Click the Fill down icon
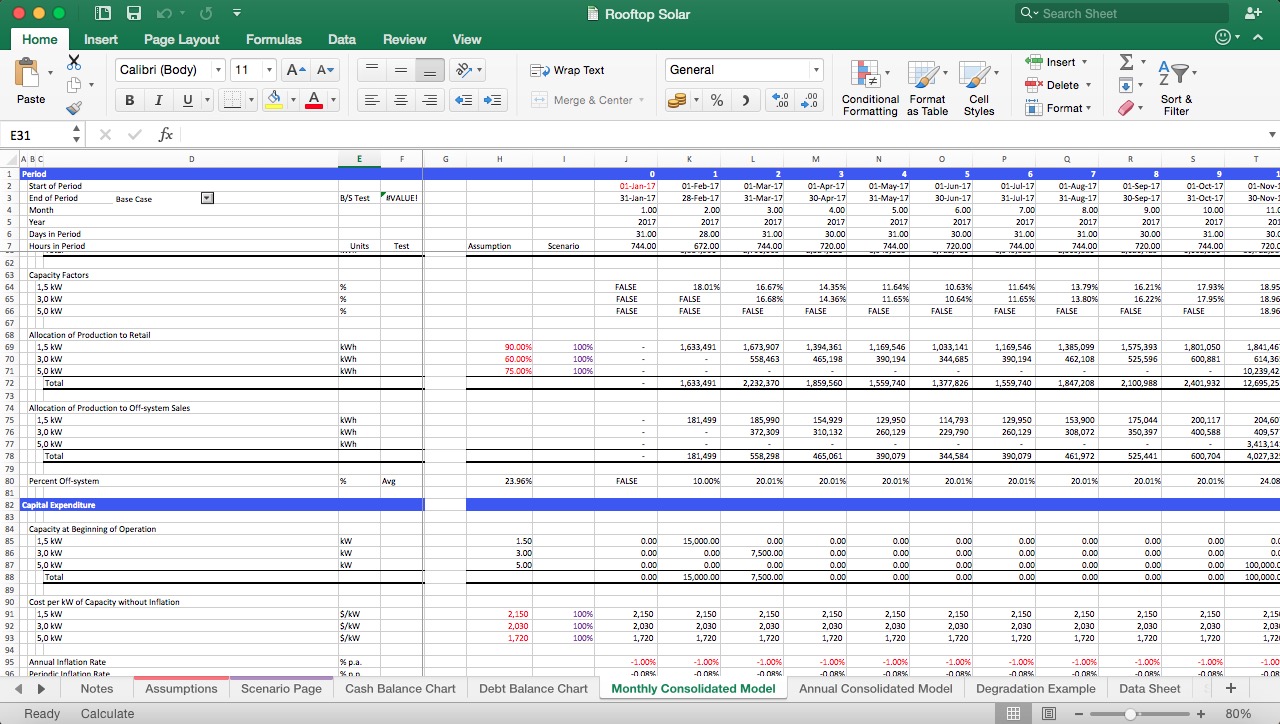Viewport: 1280px width, 724px height. point(1126,85)
